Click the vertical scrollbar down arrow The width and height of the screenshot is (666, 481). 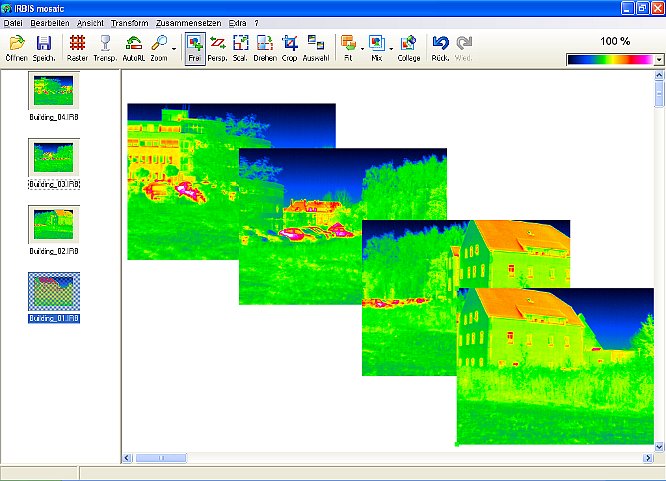tap(659, 447)
